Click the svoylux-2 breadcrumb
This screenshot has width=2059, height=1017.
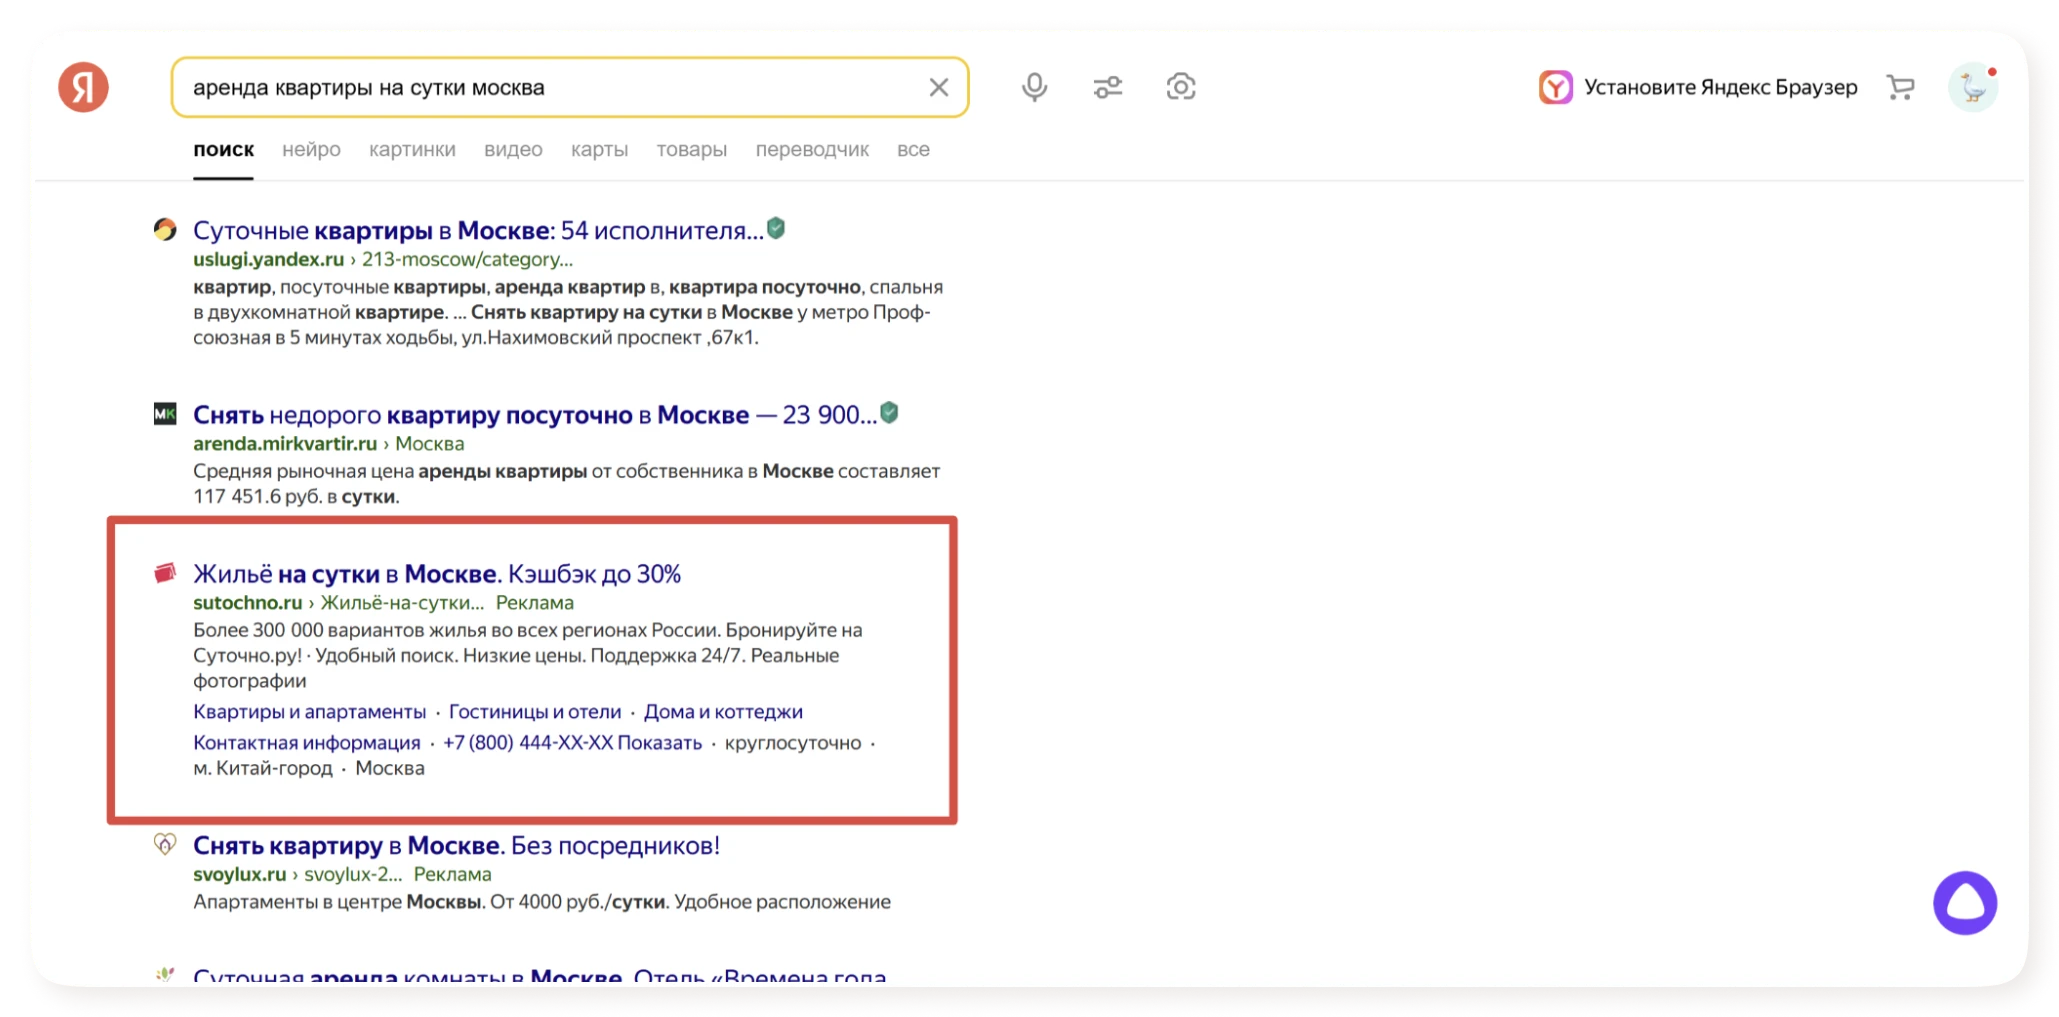point(353,873)
